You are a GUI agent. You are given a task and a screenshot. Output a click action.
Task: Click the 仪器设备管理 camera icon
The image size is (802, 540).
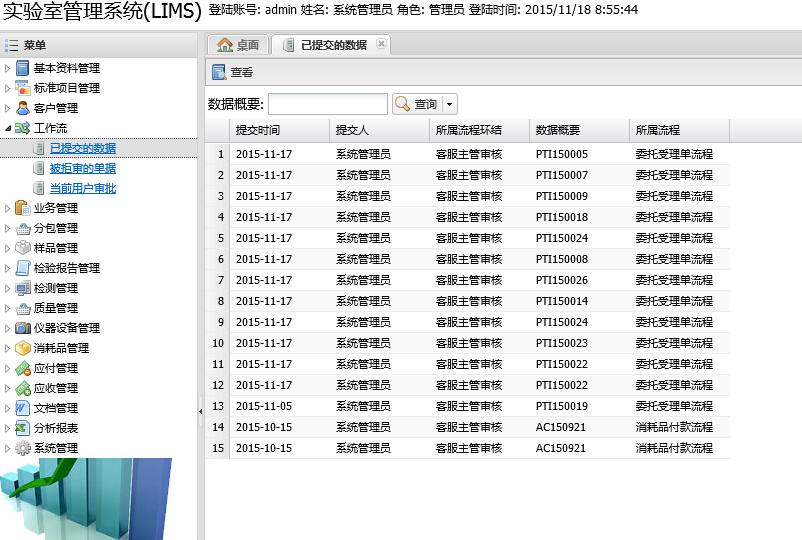pyautogui.click(x=23, y=328)
